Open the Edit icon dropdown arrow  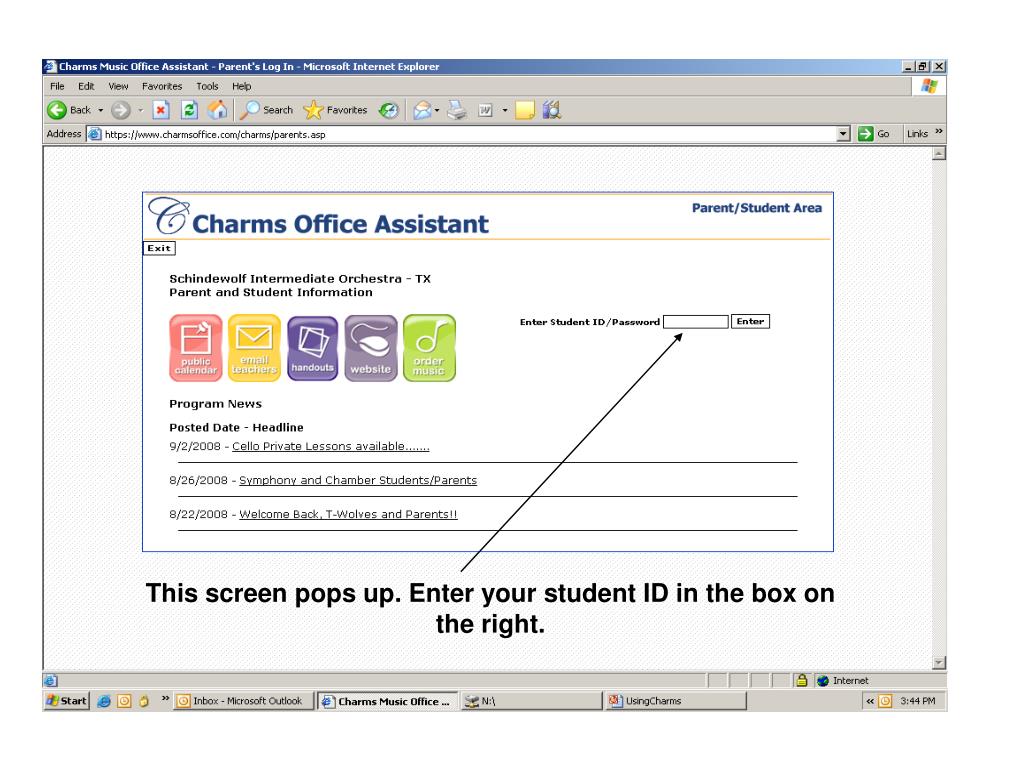[x=505, y=110]
